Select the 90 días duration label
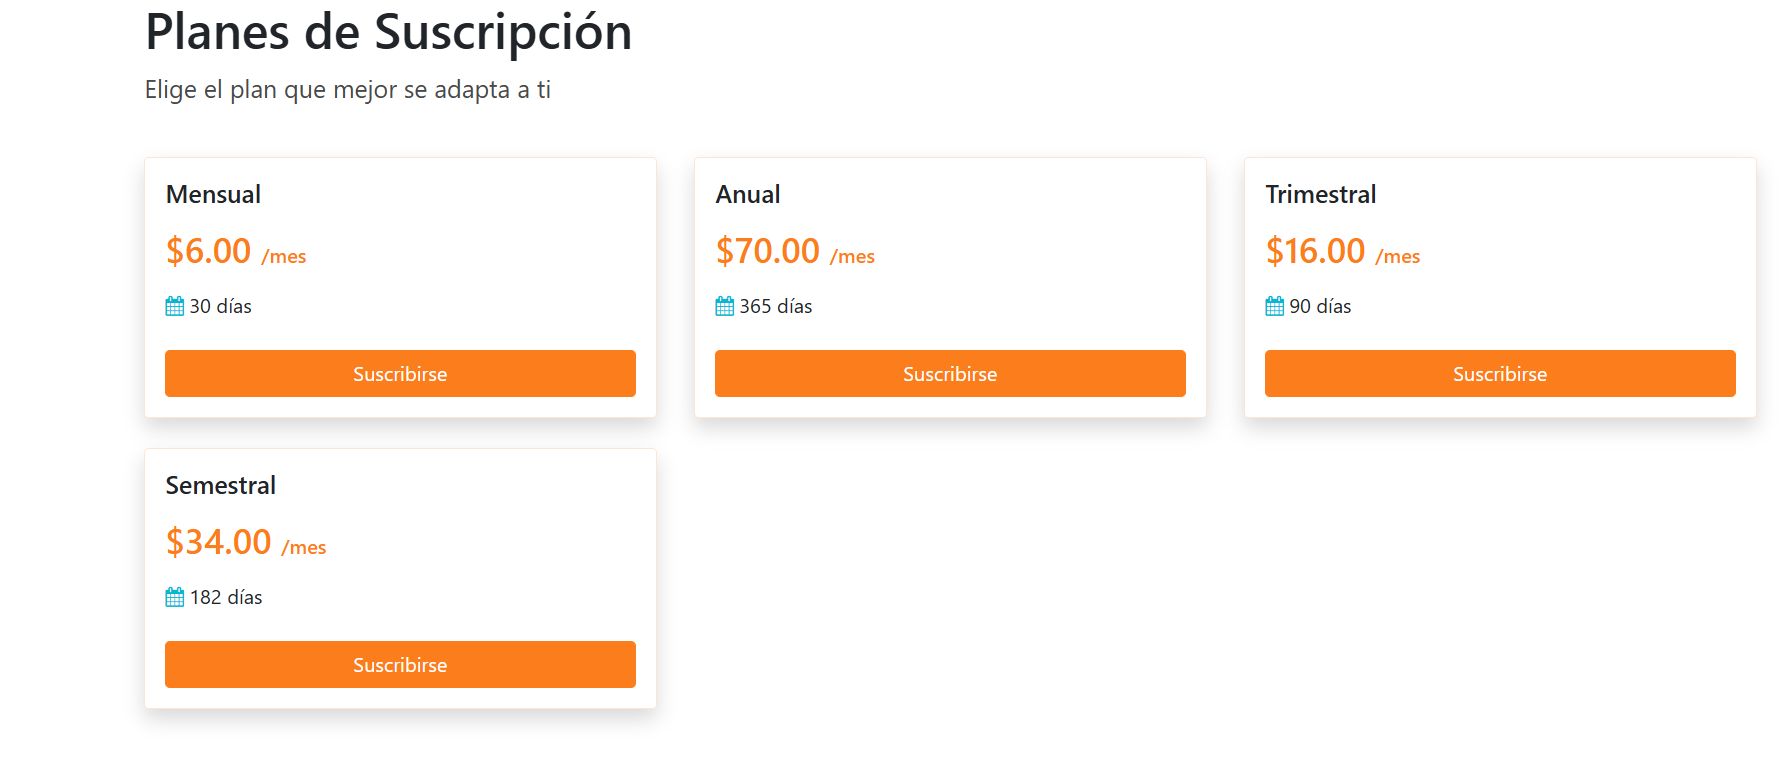The height and width of the screenshot is (770, 1782). [1320, 306]
